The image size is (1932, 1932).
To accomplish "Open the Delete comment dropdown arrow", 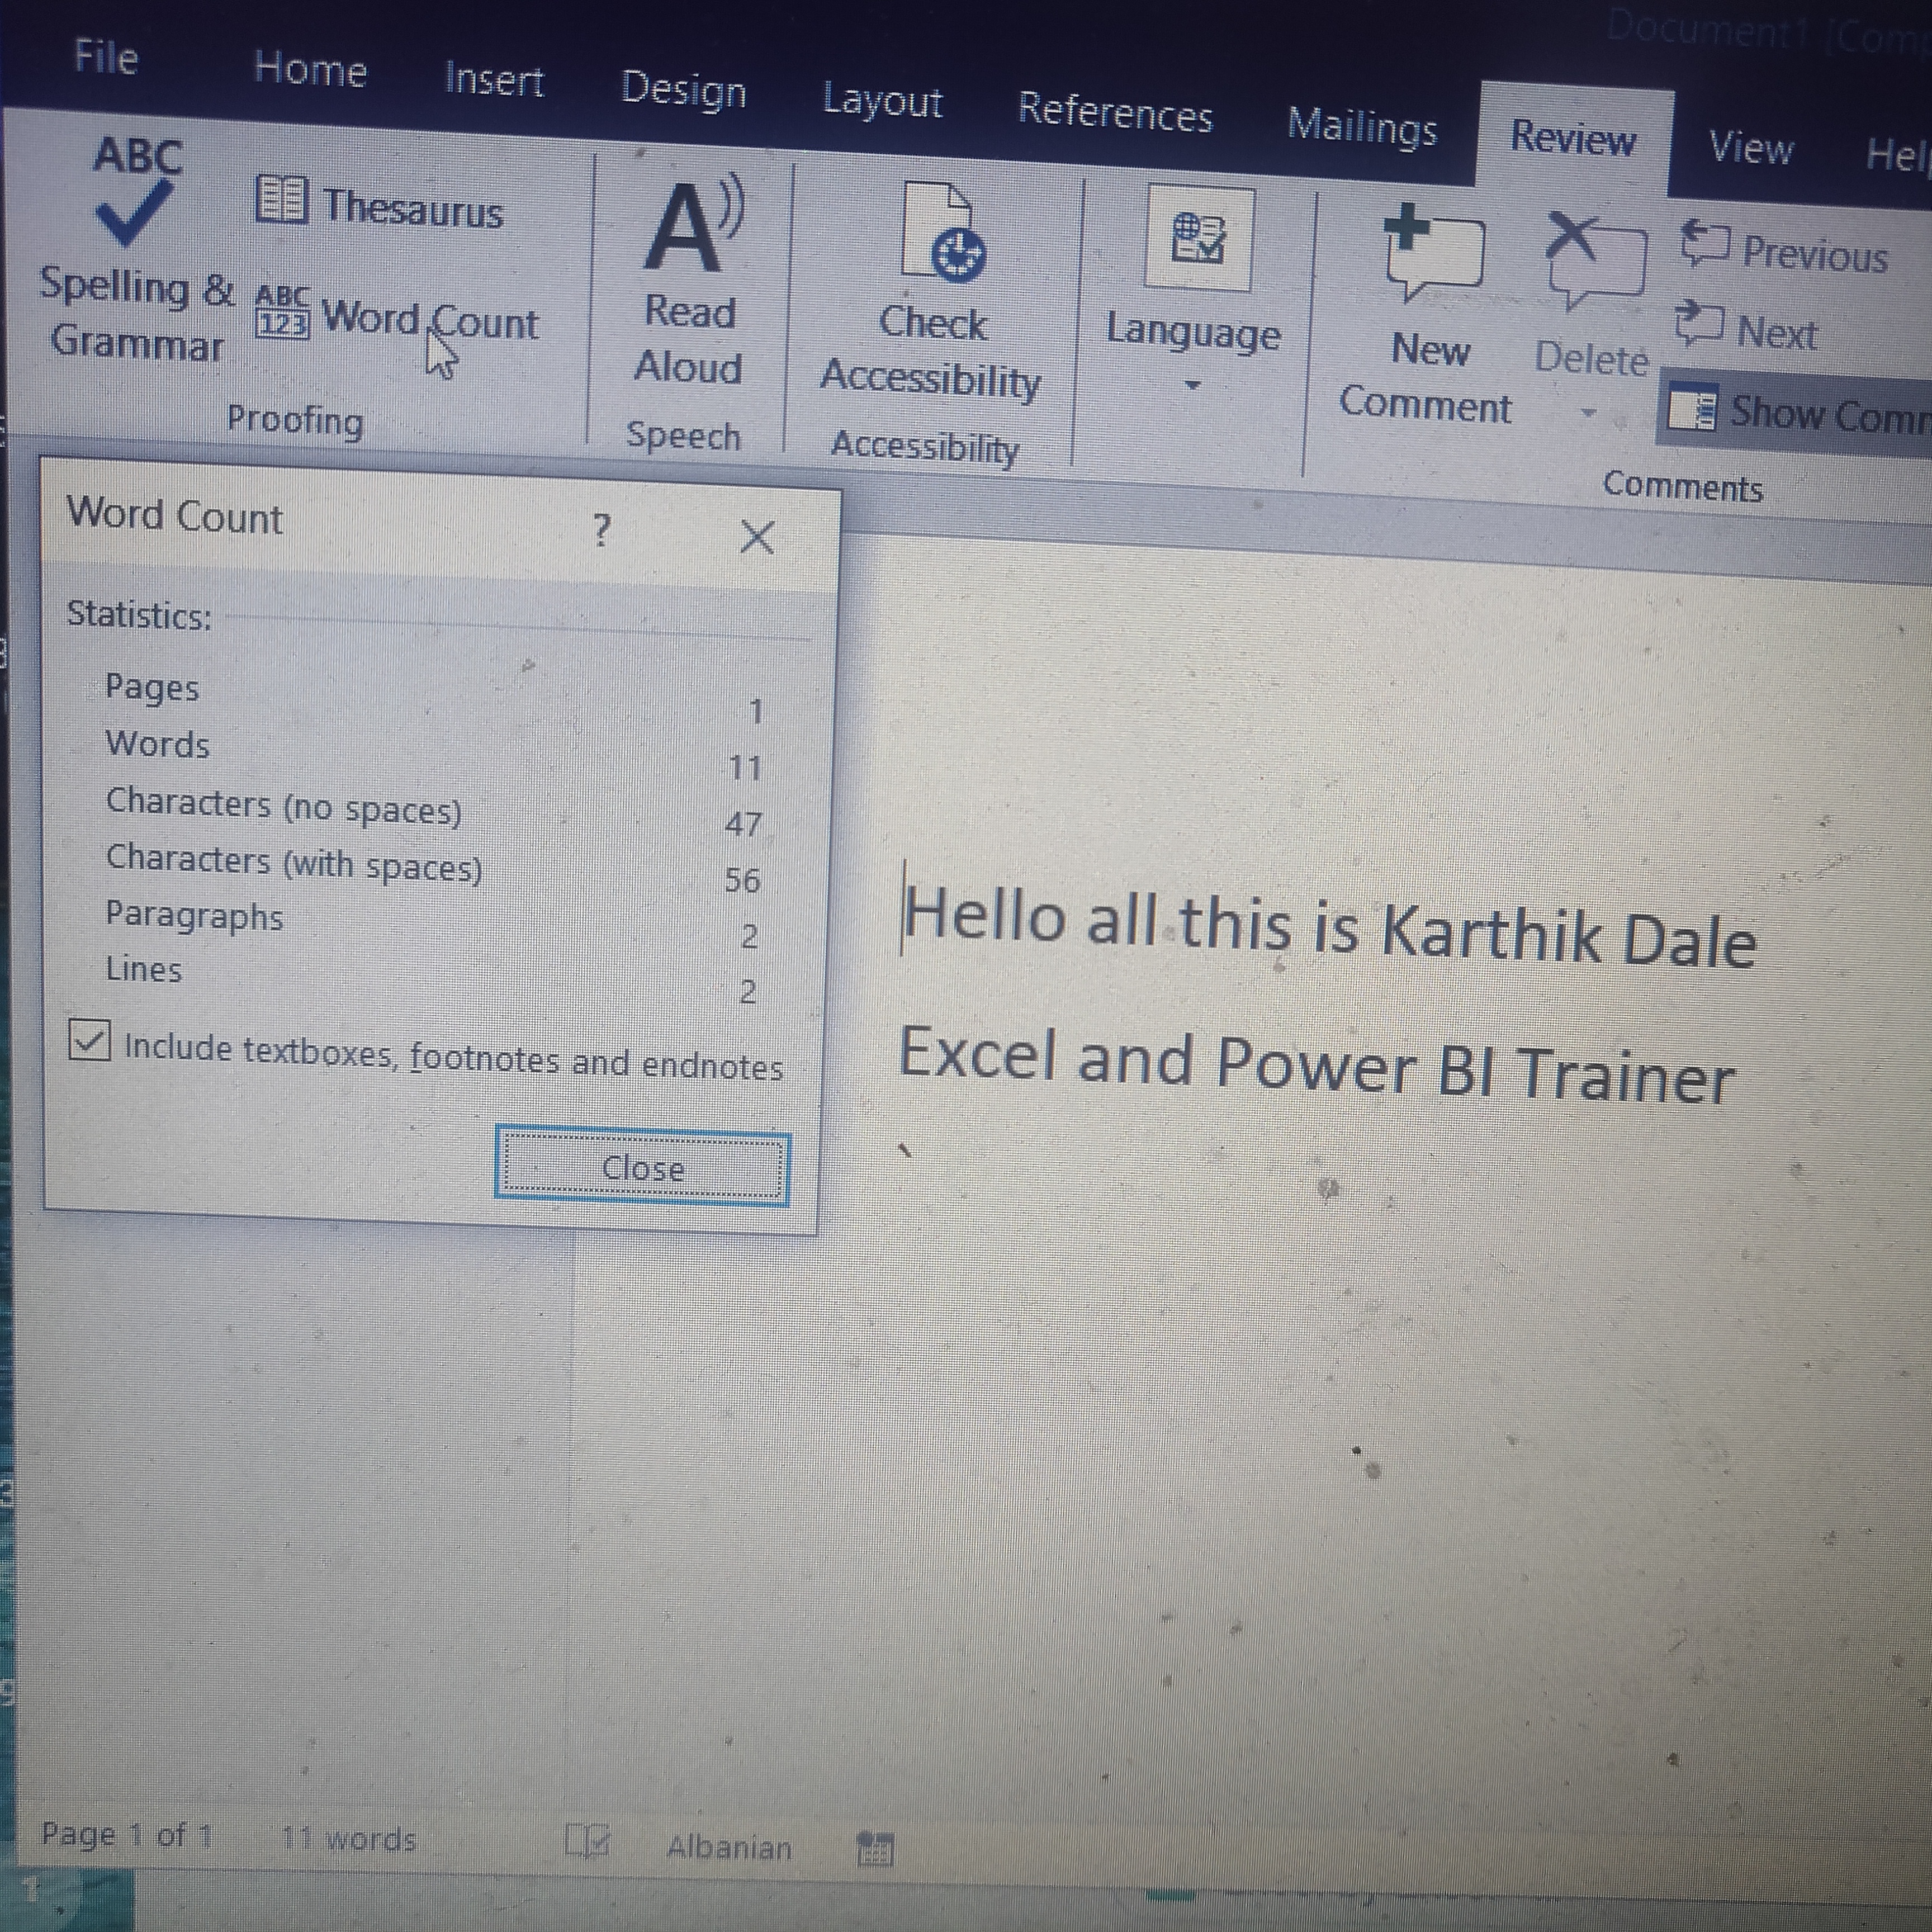I will tap(1588, 412).
